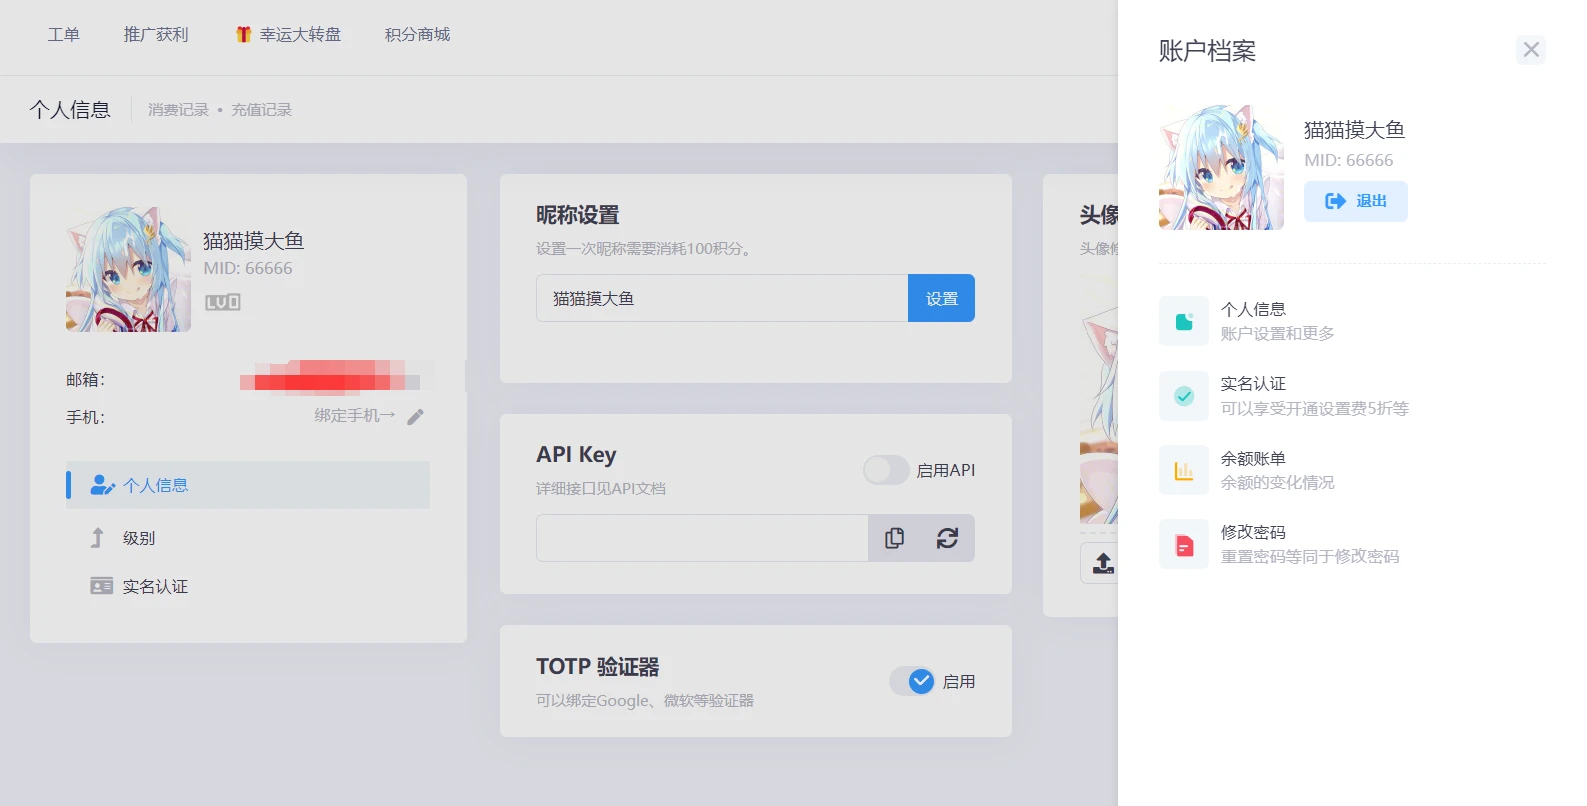Screen dimensions: 1587x806
Task: Click the pencil icon to bind phone
Action: (416, 416)
